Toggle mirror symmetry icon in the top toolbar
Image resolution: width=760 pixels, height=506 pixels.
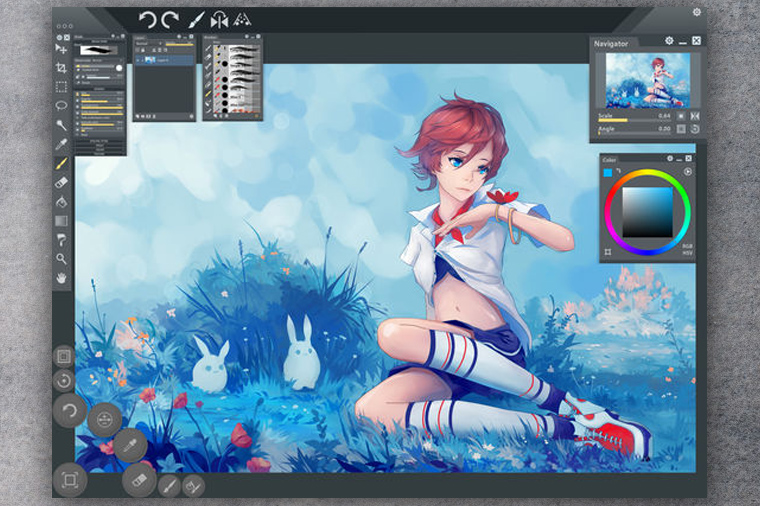pyautogui.click(x=219, y=20)
